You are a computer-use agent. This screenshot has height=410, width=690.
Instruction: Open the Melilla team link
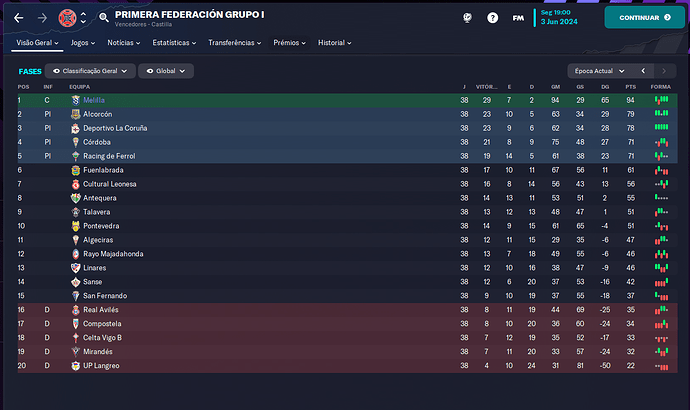pos(94,100)
